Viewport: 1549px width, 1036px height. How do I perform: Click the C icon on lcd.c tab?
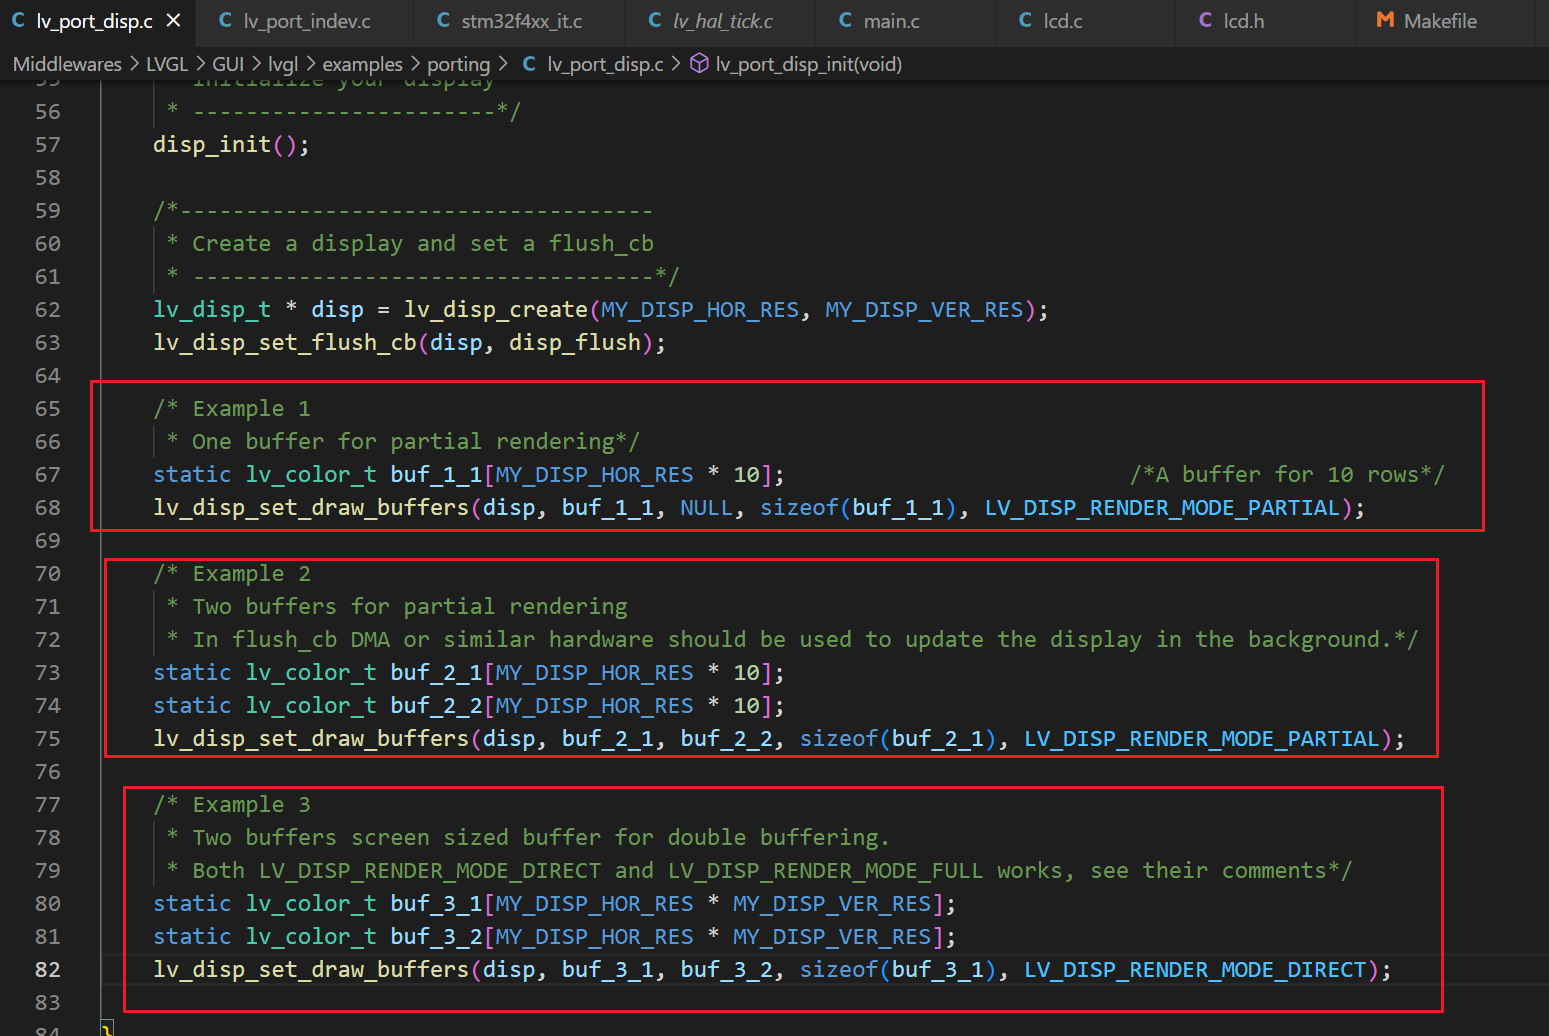[1025, 20]
